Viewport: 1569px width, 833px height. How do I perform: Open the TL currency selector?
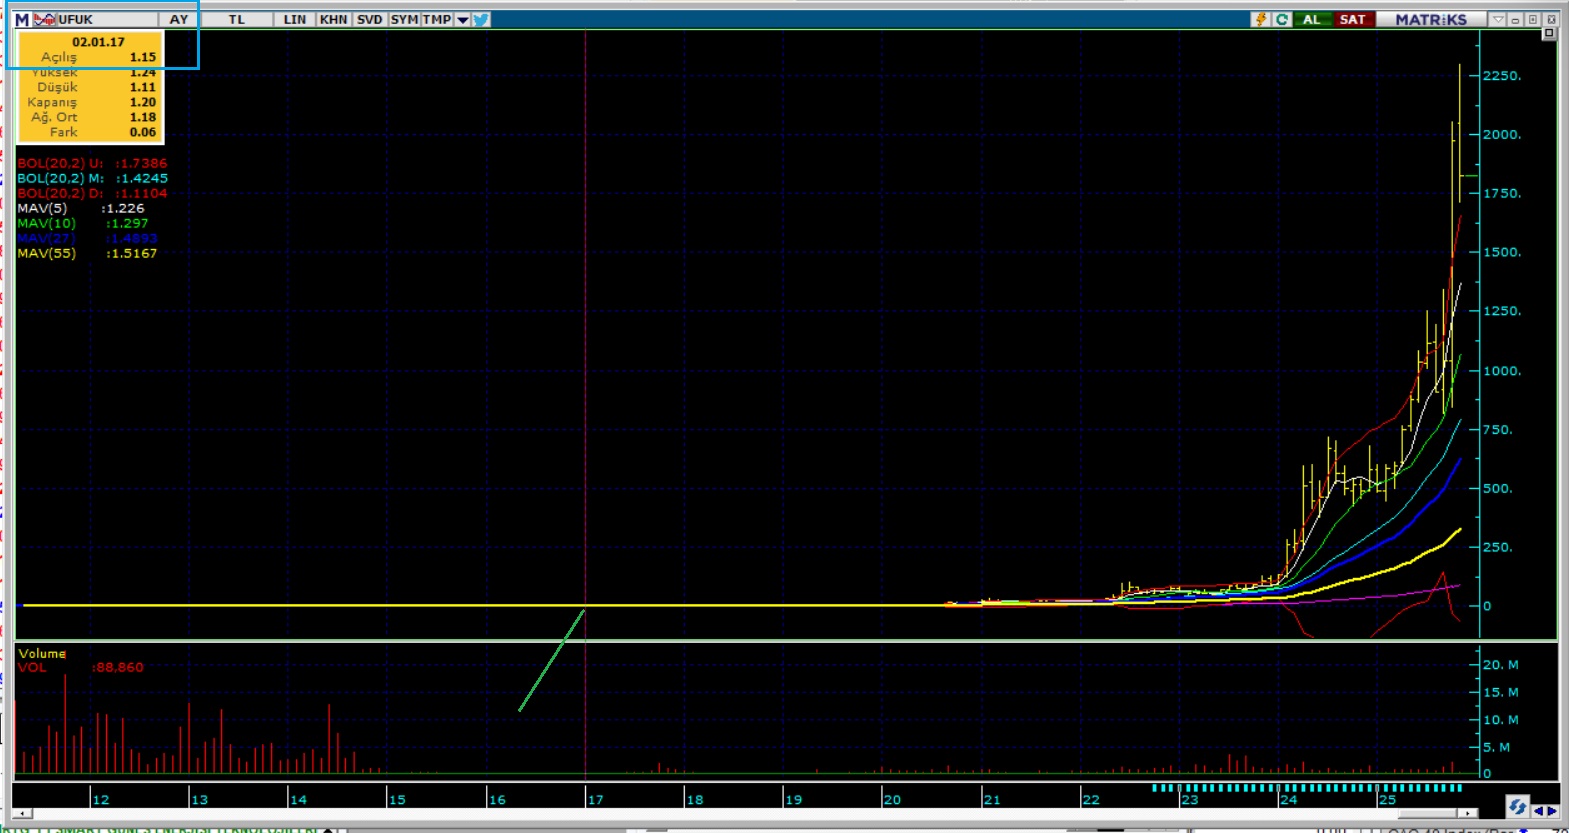[236, 20]
